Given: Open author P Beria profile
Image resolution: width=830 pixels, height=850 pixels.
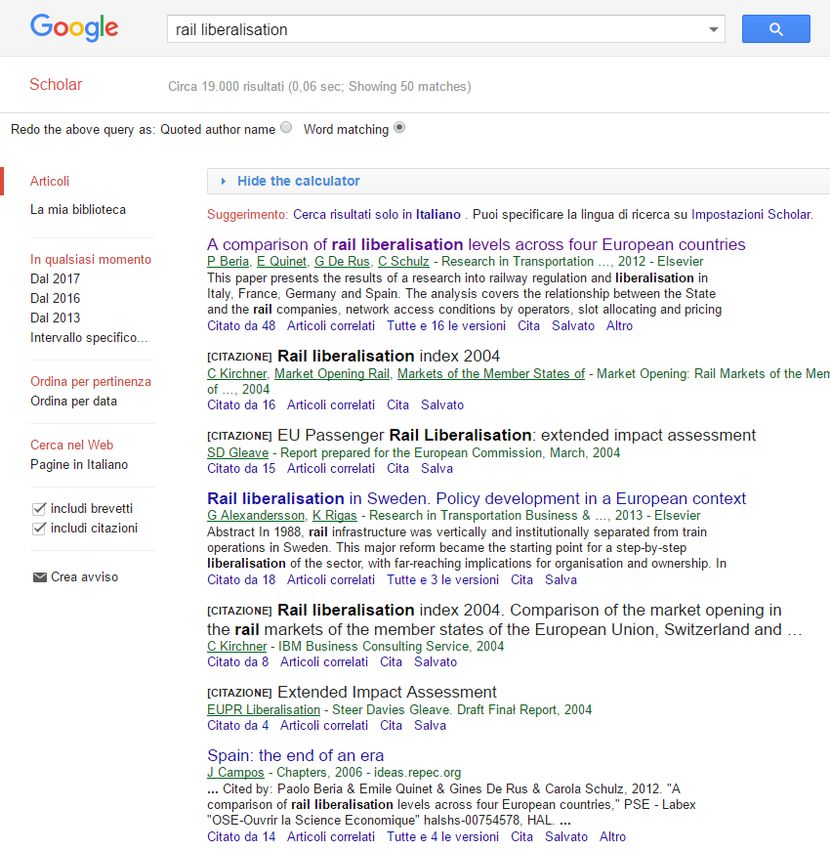Looking at the screenshot, I should (x=228, y=261).
